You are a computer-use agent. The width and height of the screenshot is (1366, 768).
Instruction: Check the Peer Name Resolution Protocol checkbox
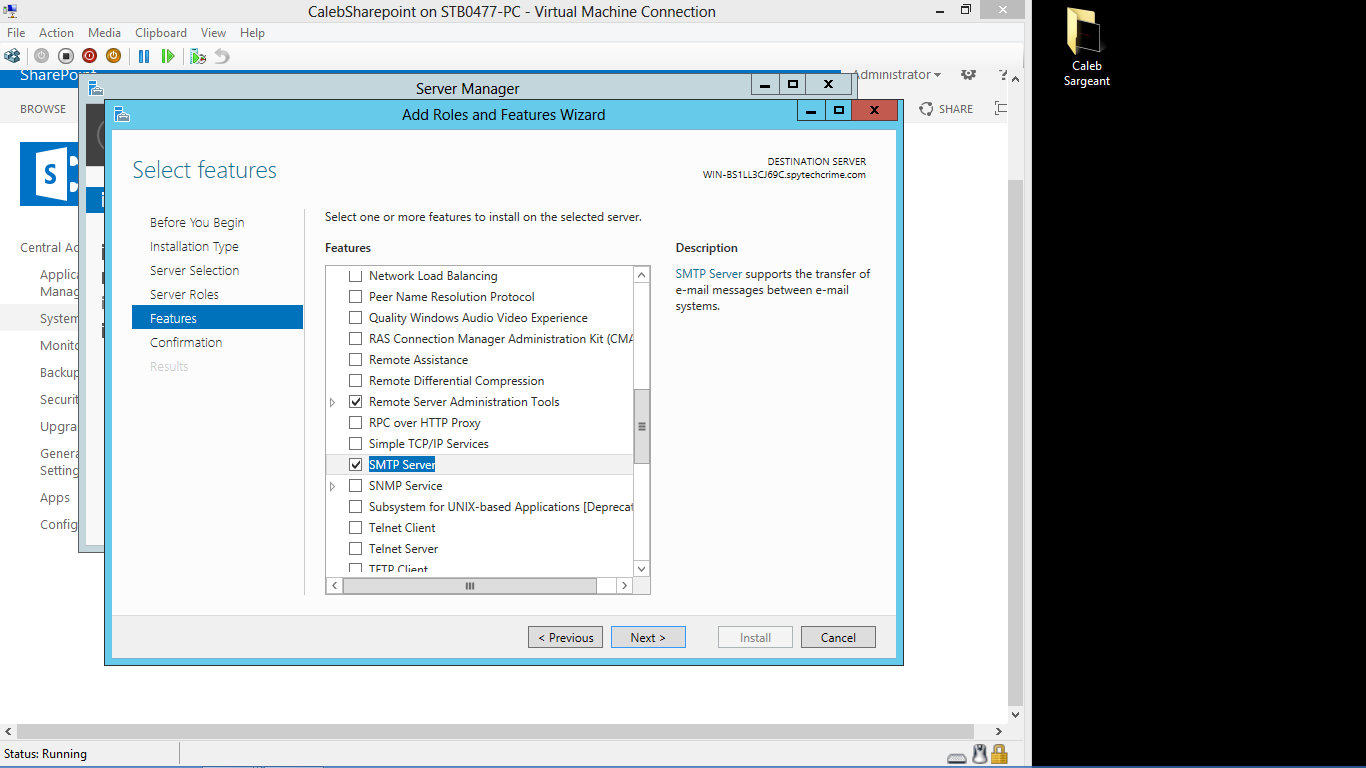(355, 297)
